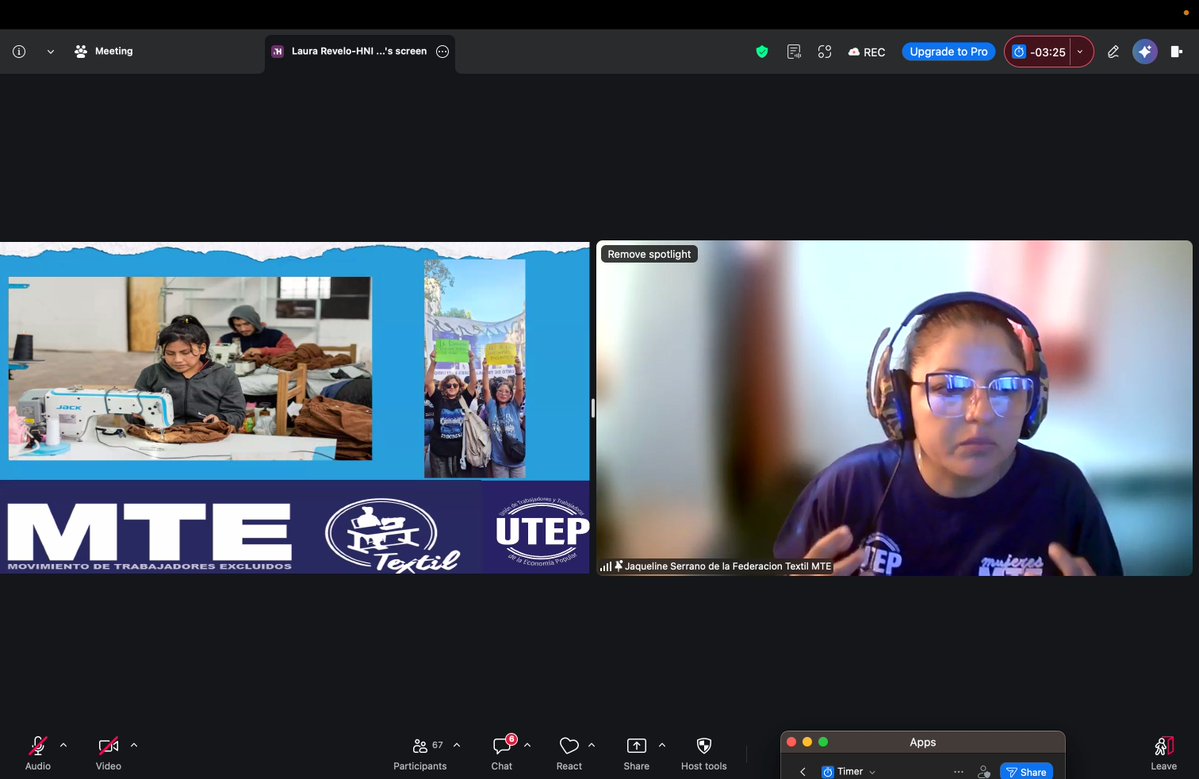This screenshot has height=779, width=1199.
Task: Expand chat options caret
Action: point(527,745)
